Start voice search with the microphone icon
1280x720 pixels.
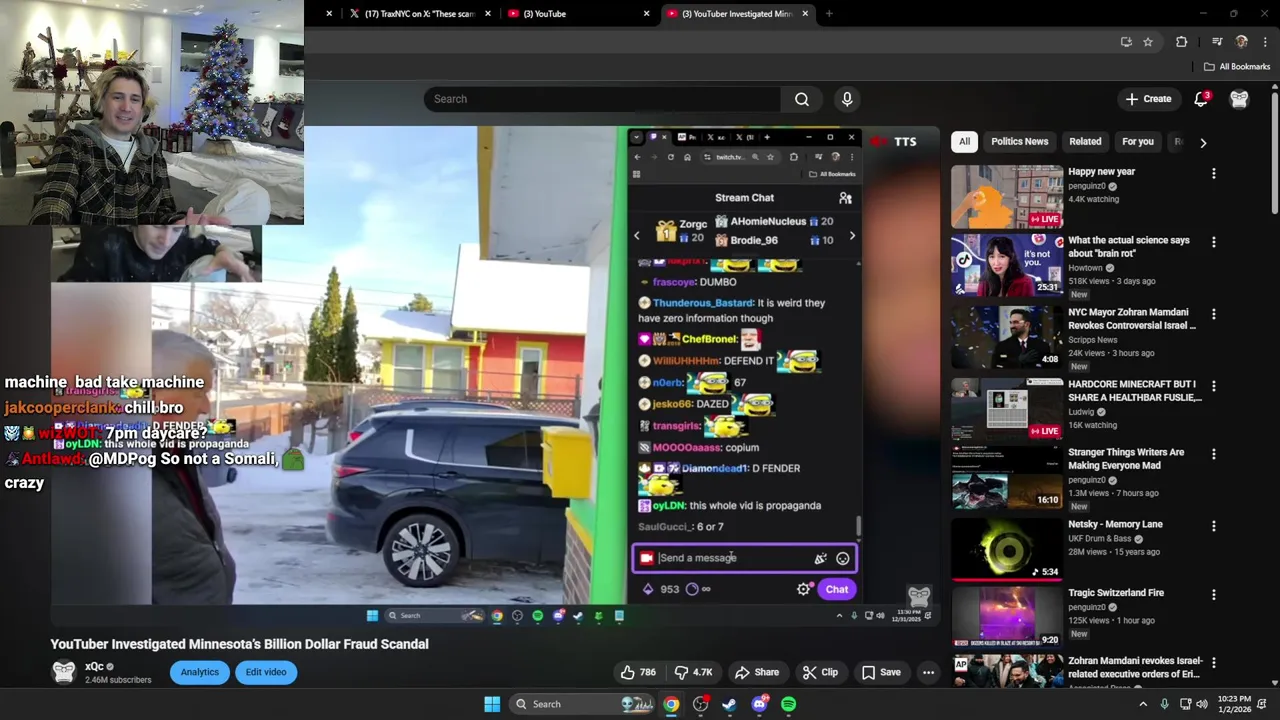click(x=847, y=99)
